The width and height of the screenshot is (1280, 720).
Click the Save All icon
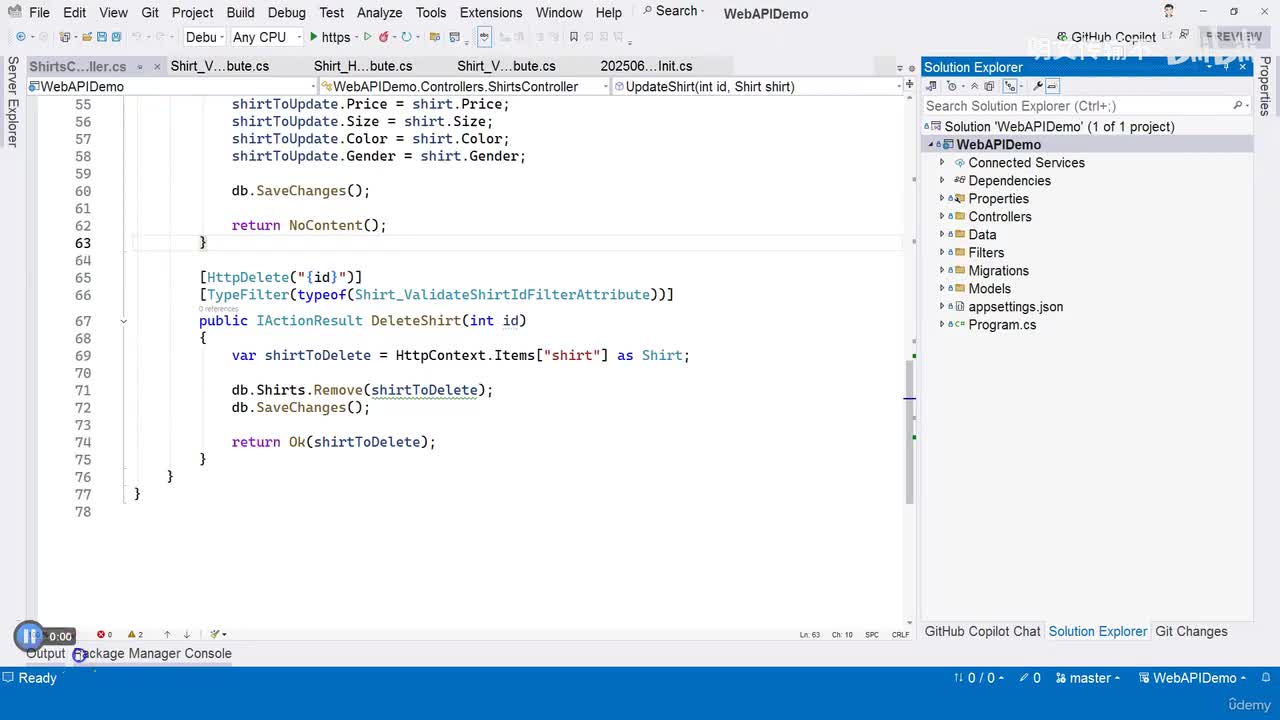tap(116, 37)
